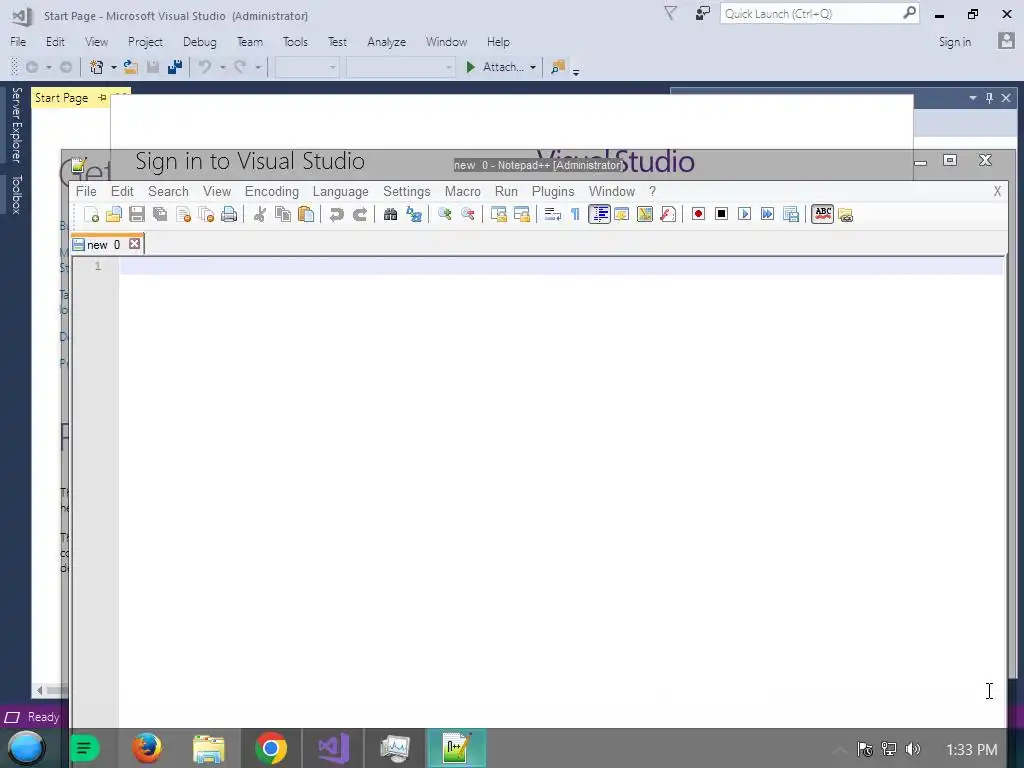
Task: Open Notepad++ Settings menu
Action: point(406,191)
